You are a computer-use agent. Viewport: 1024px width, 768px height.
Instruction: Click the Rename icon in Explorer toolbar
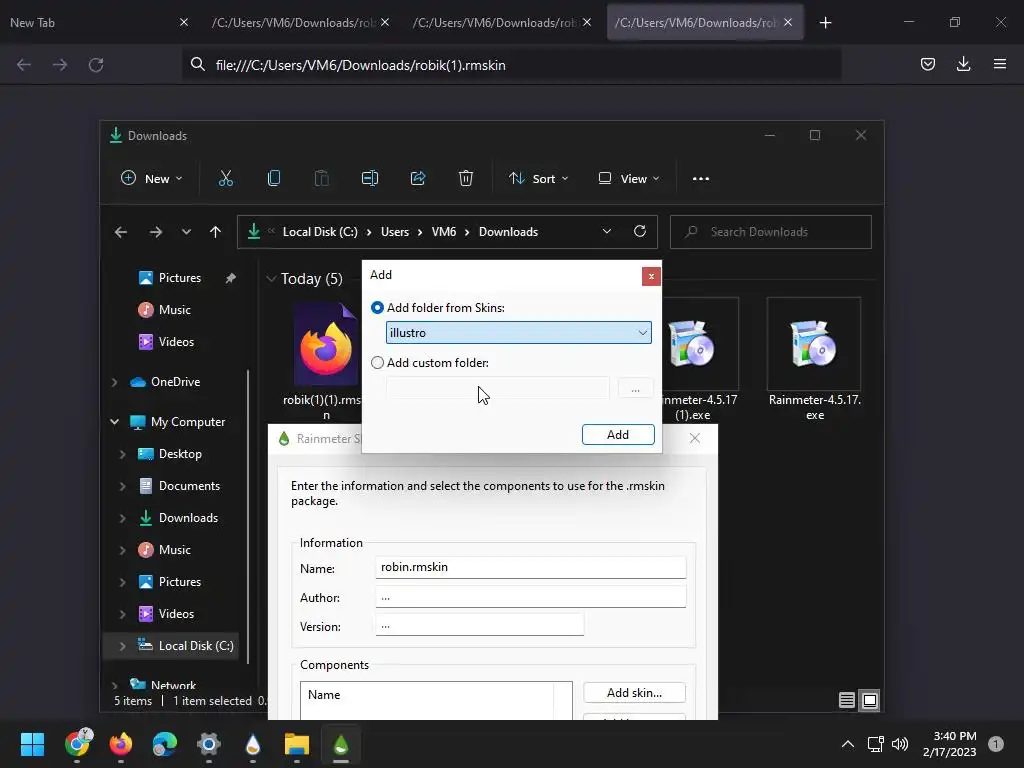tap(370, 178)
